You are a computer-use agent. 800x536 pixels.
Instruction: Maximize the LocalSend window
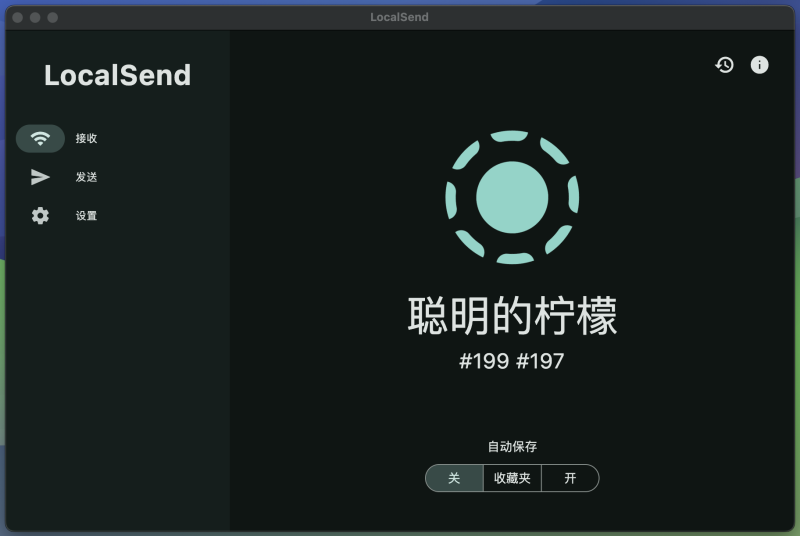[53, 17]
